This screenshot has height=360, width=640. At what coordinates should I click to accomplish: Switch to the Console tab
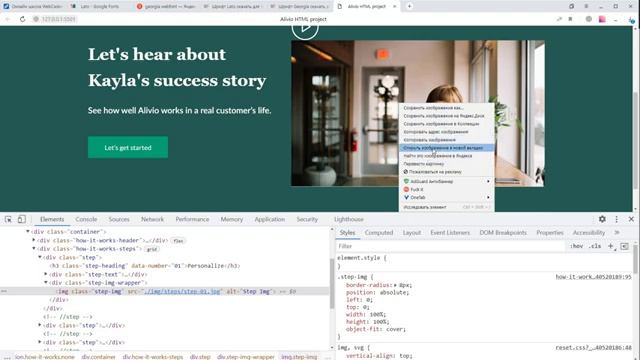coord(86,219)
